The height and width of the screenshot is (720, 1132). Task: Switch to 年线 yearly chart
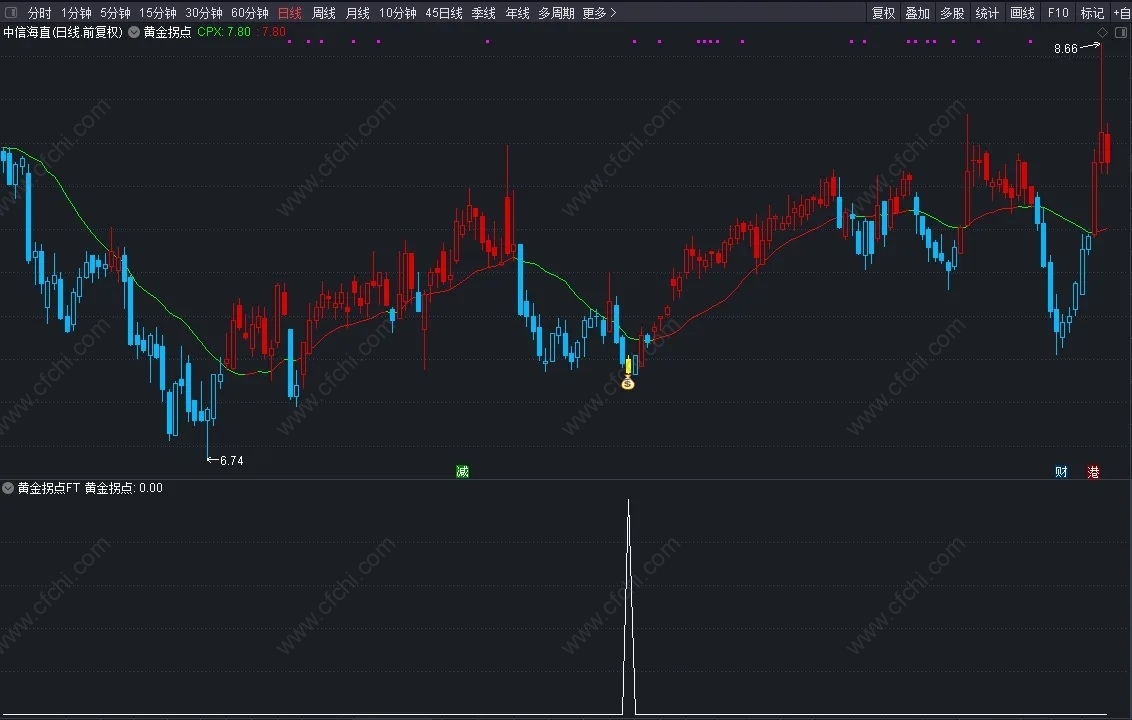coord(517,13)
